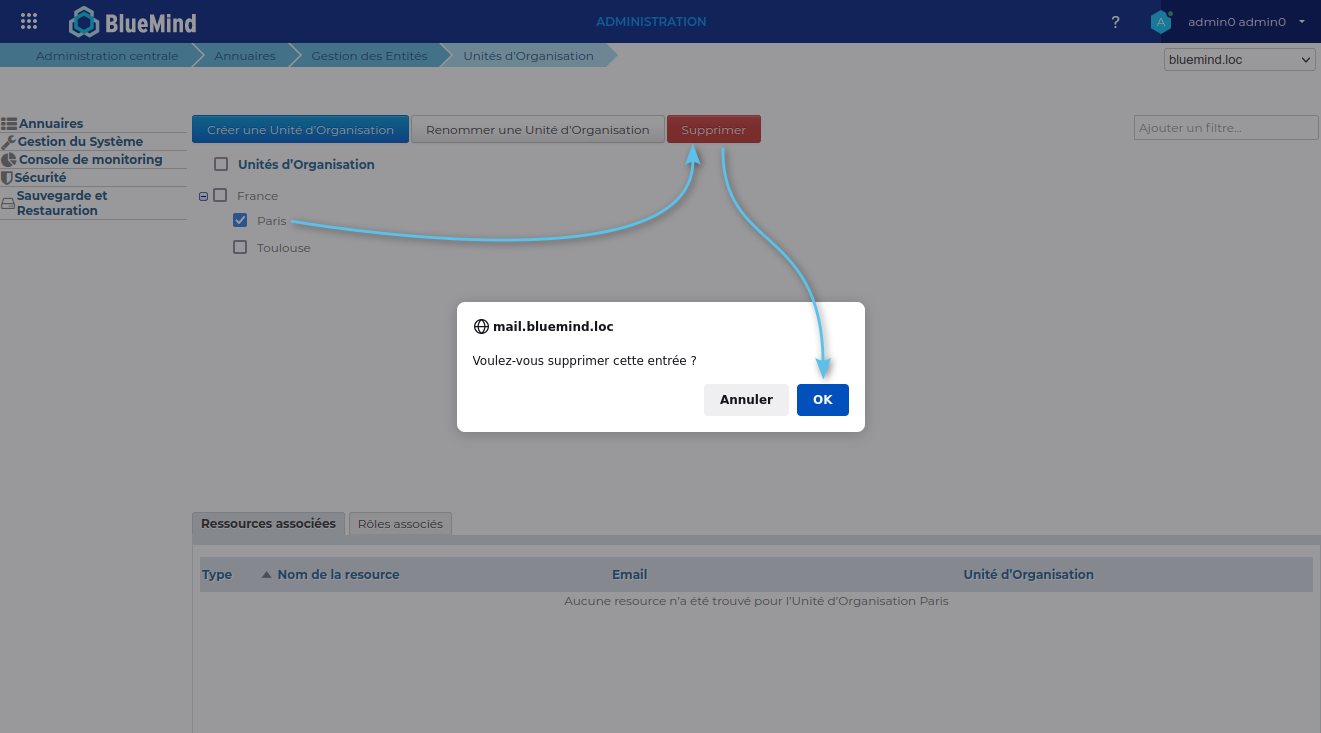The width and height of the screenshot is (1321, 733).
Task: Confirm deletion with the OK button
Action: click(x=822, y=400)
